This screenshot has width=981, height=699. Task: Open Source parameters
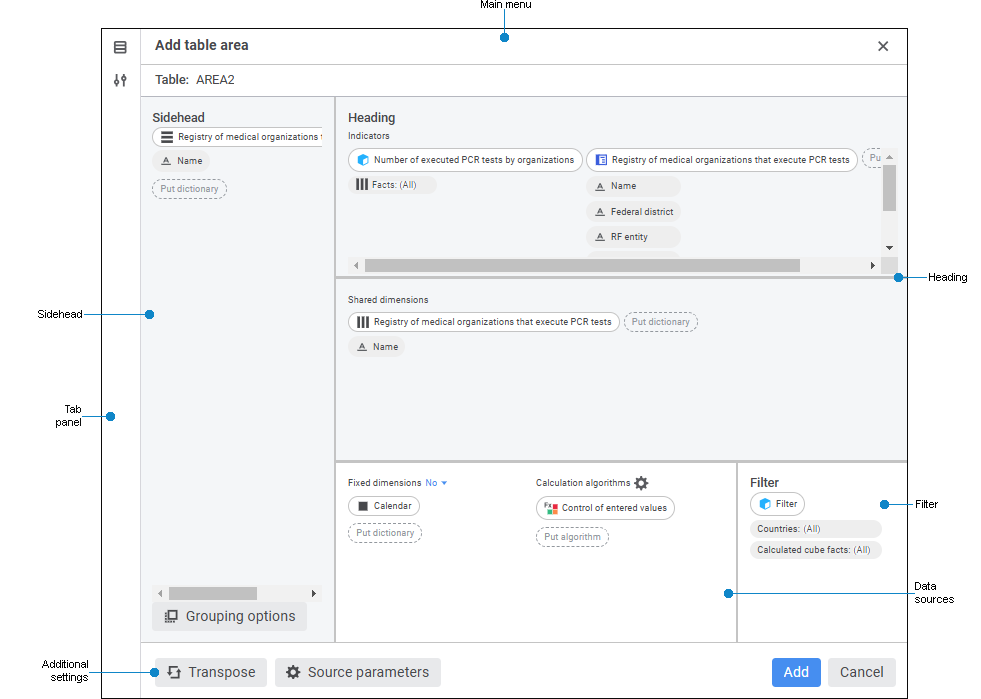point(358,672)
